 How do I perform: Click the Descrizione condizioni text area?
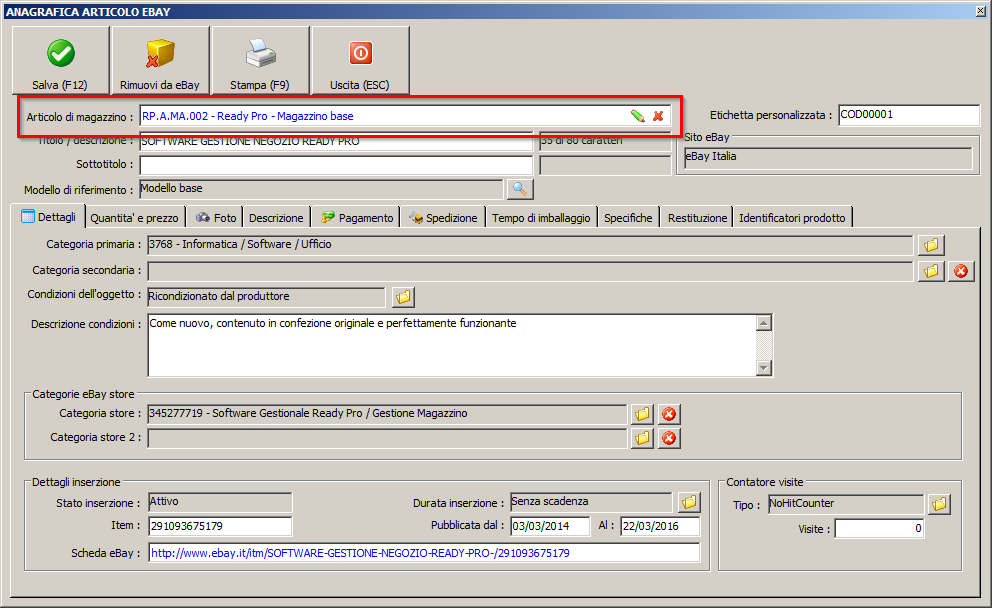[452, 345]
